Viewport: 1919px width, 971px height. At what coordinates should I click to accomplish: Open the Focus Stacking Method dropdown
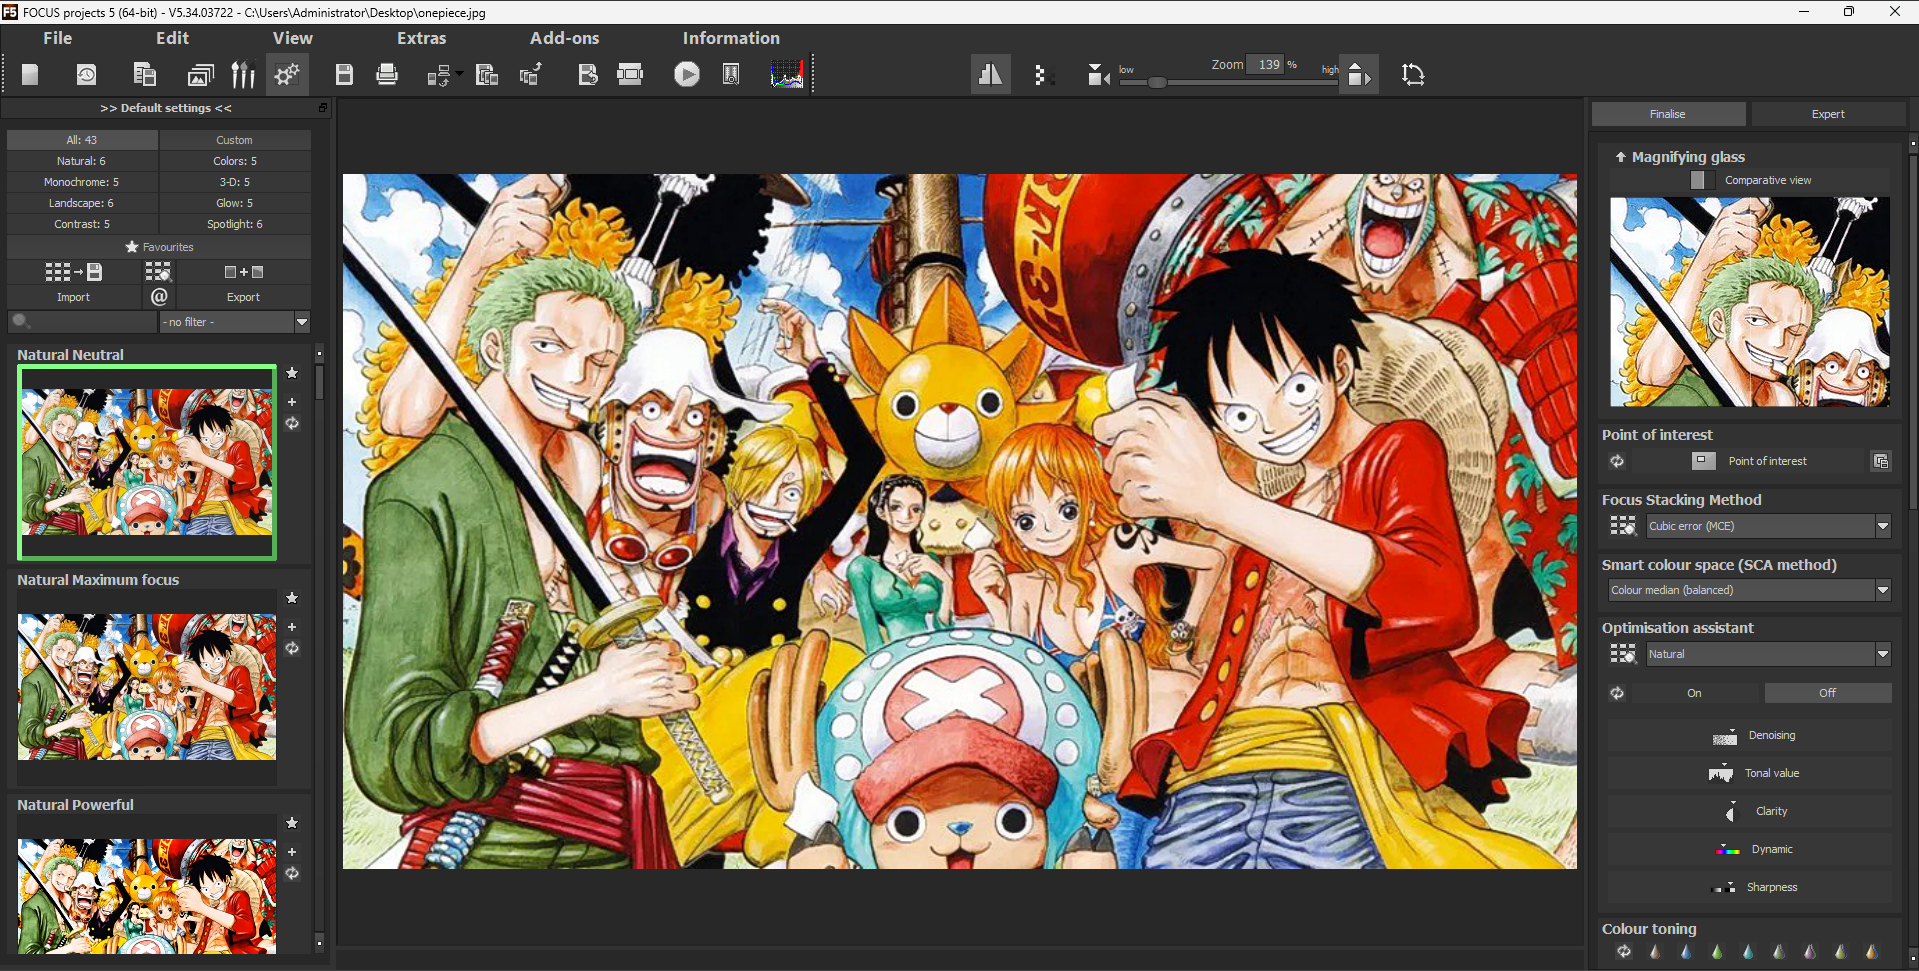point(1882,526)
